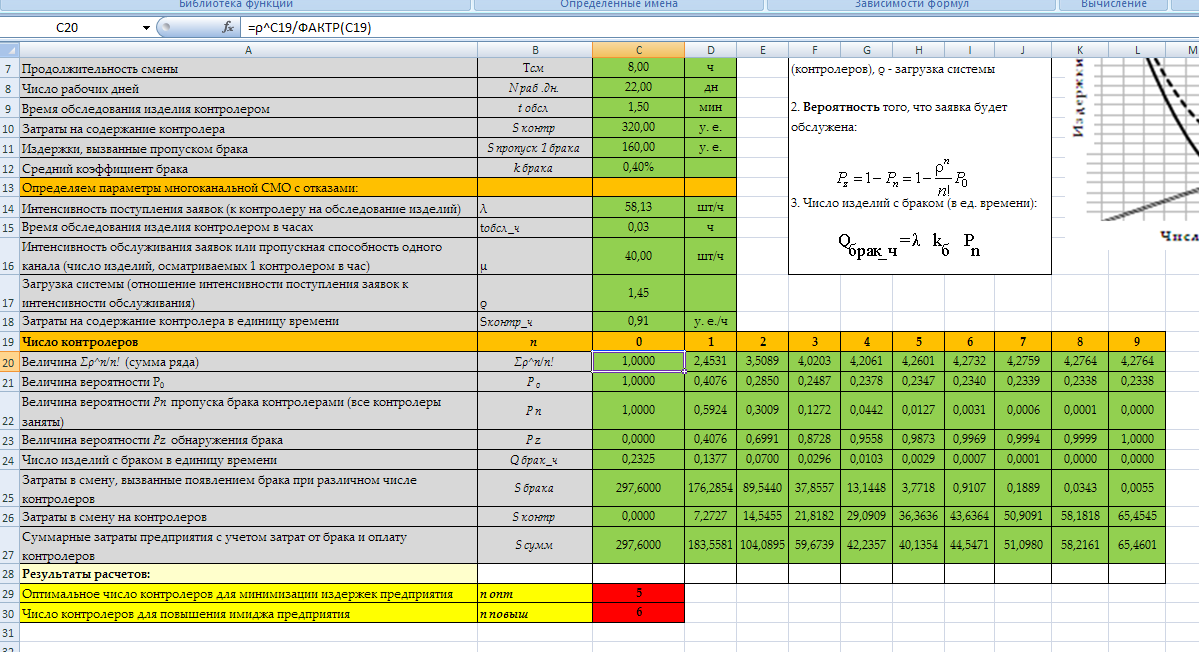
Task: Click cell with value 40,1354
Action: [x=918, y=546]
